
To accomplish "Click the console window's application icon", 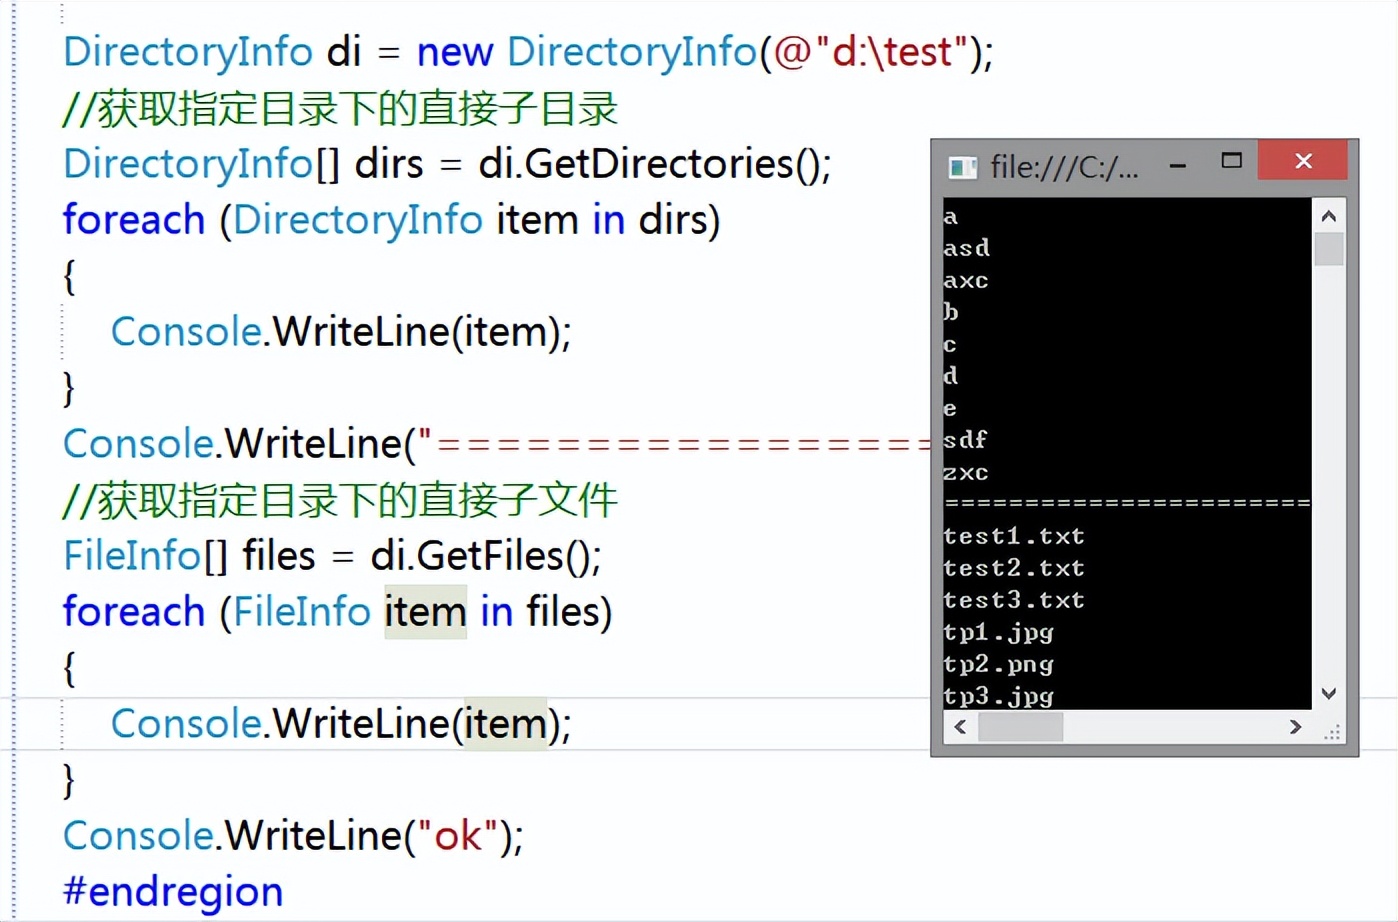I will [x=962, y=167].
